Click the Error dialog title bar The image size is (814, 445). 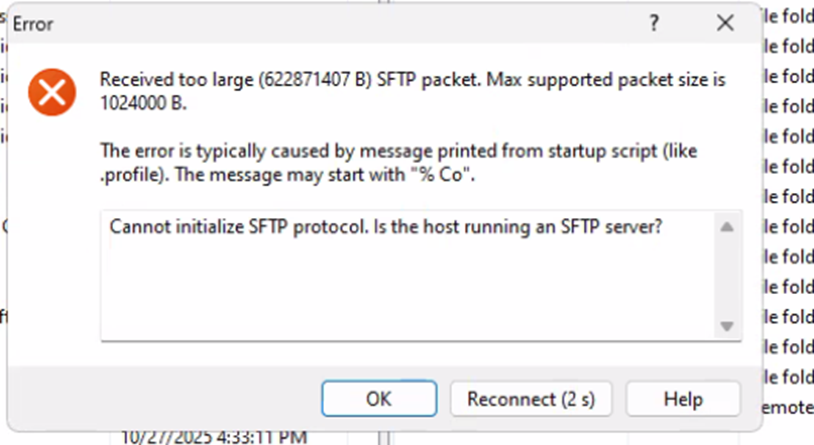click(x=300, y=22)
